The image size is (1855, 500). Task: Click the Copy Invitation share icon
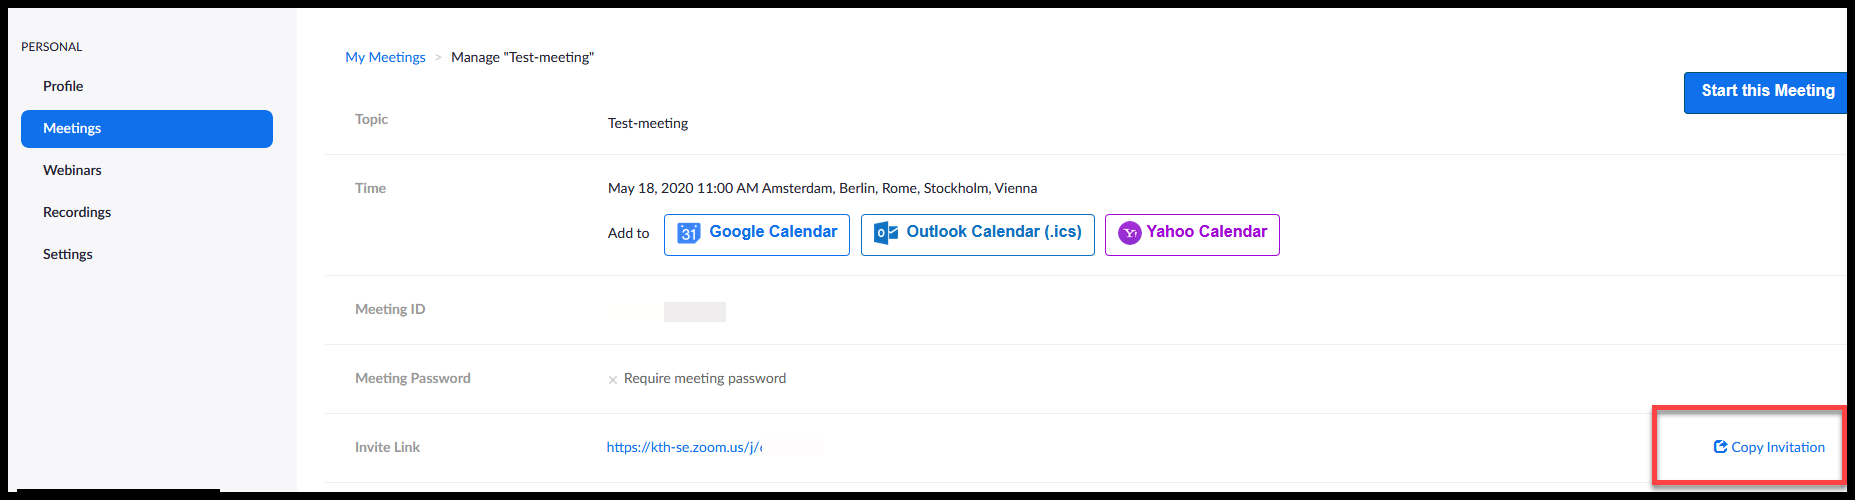click(x=1720, y=447)
